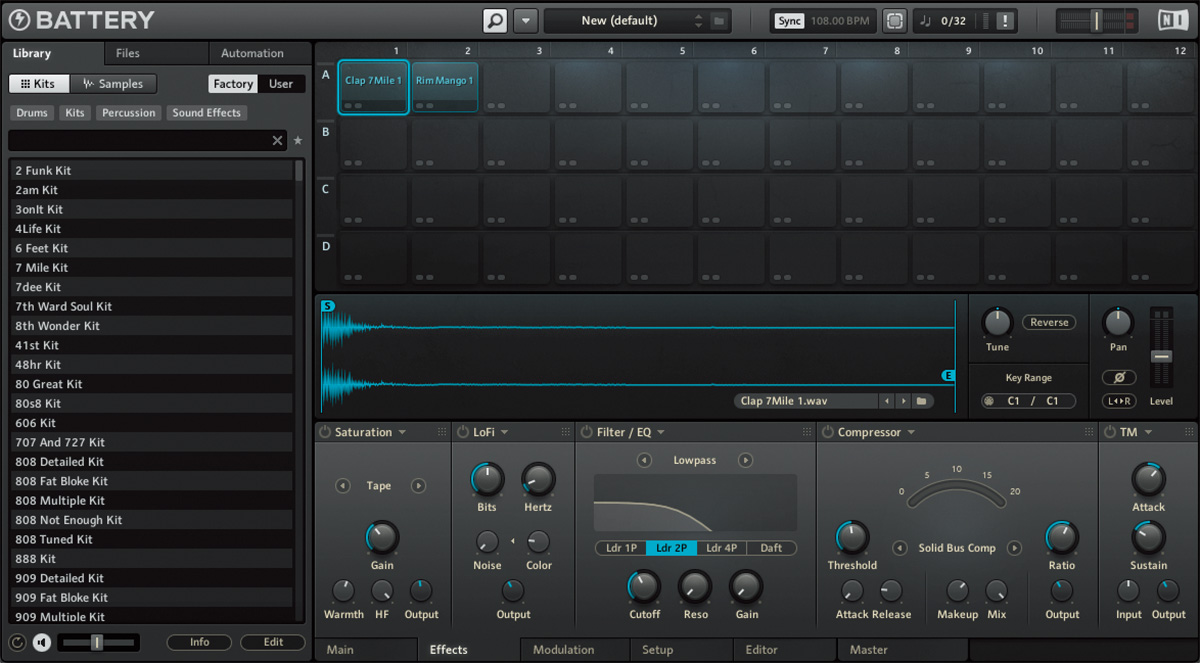Open the sample folder icon beside Clap 7Mile 1.wav
The width and height of the screenshot is (1200, 663).
pyautogui.click(x=920, y=401)
